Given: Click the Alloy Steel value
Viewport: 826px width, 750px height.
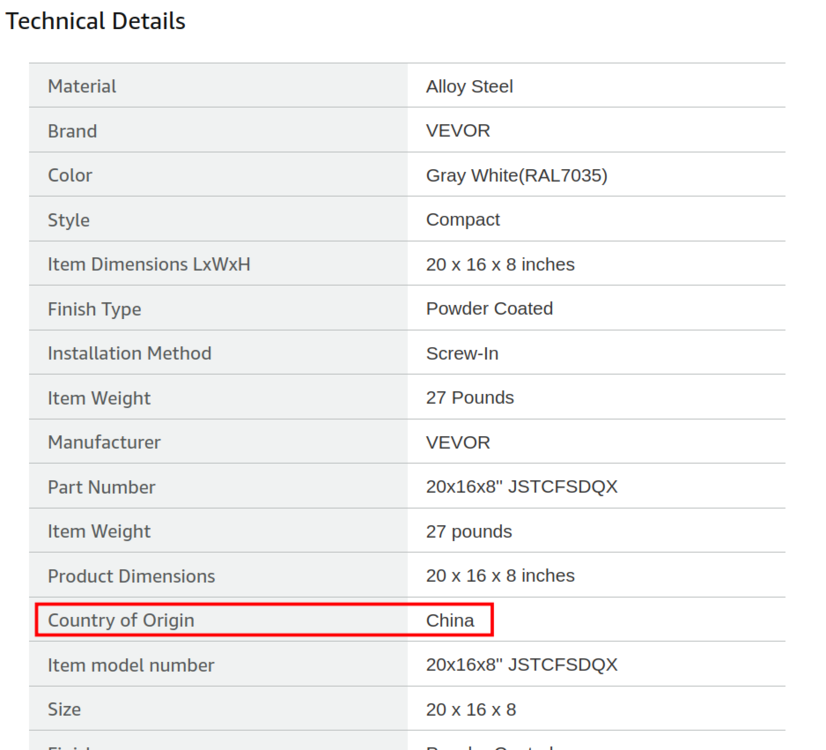Looking at the screenshot, I should 469,86.
